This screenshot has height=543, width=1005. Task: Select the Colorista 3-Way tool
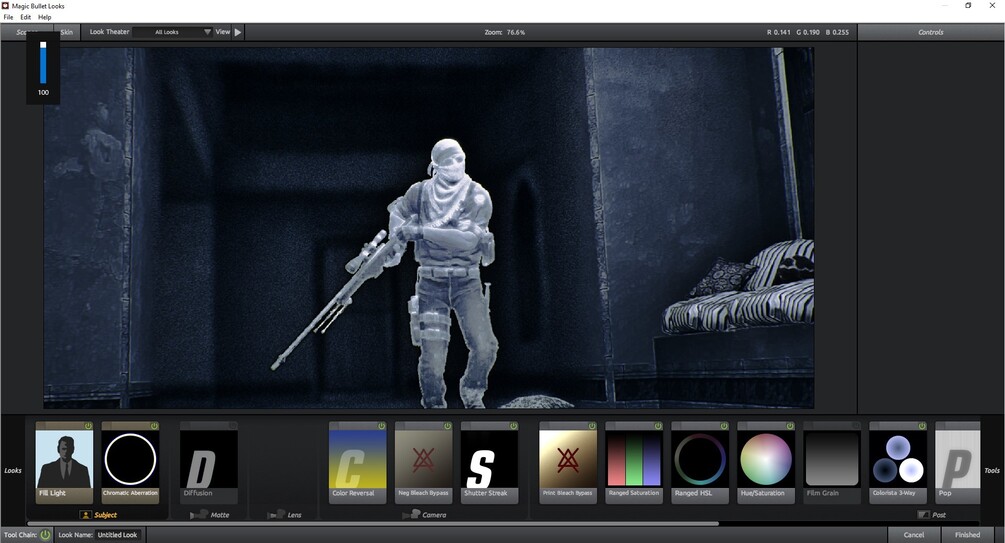coord(898,463)
